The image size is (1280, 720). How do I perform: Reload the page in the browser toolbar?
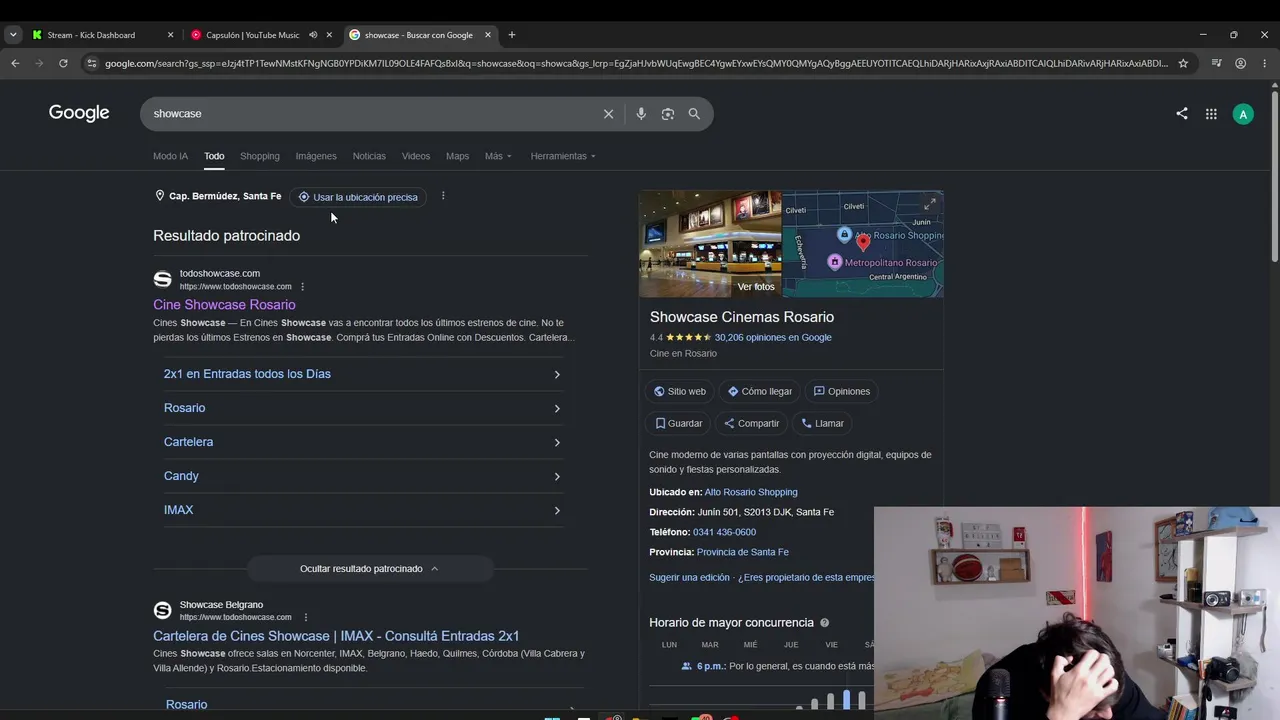pyautogui.click(x=63, y=63)
